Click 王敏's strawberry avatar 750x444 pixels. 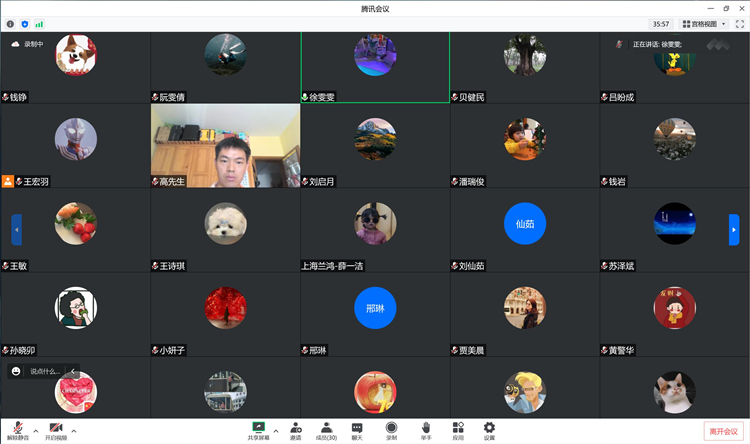click(76, 223)
